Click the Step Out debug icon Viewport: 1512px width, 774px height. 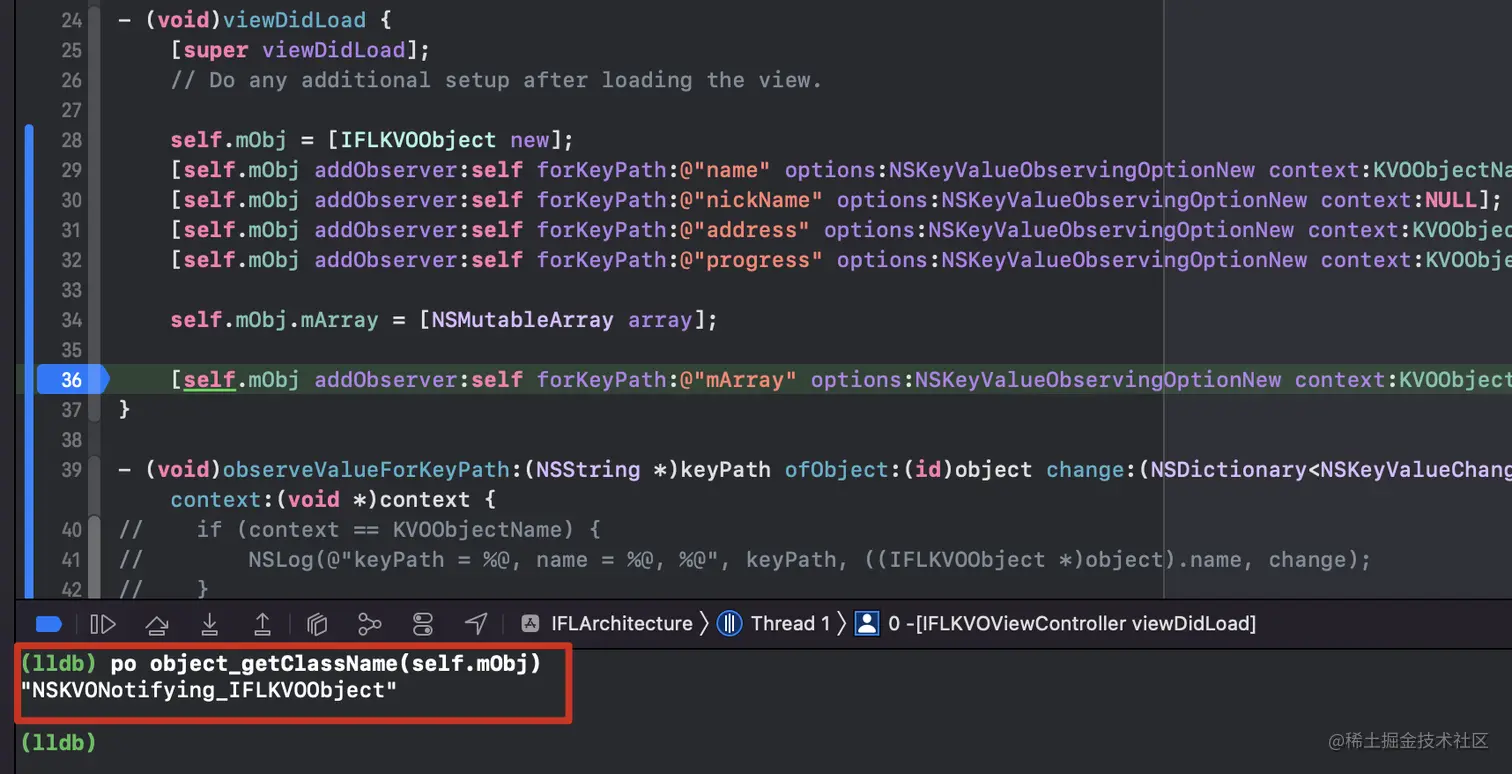(262, 624)
